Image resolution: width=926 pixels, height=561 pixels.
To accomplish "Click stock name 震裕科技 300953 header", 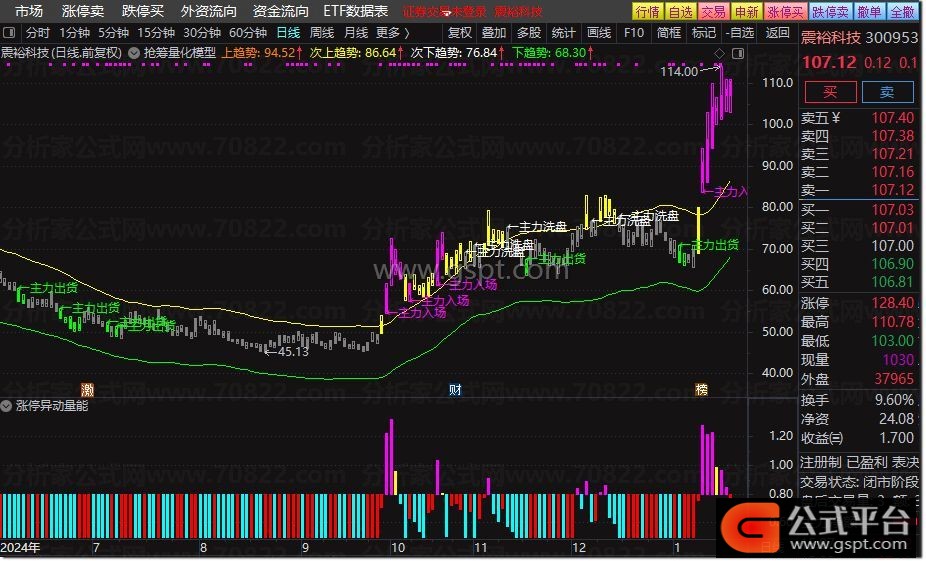I will pos(860,38).
